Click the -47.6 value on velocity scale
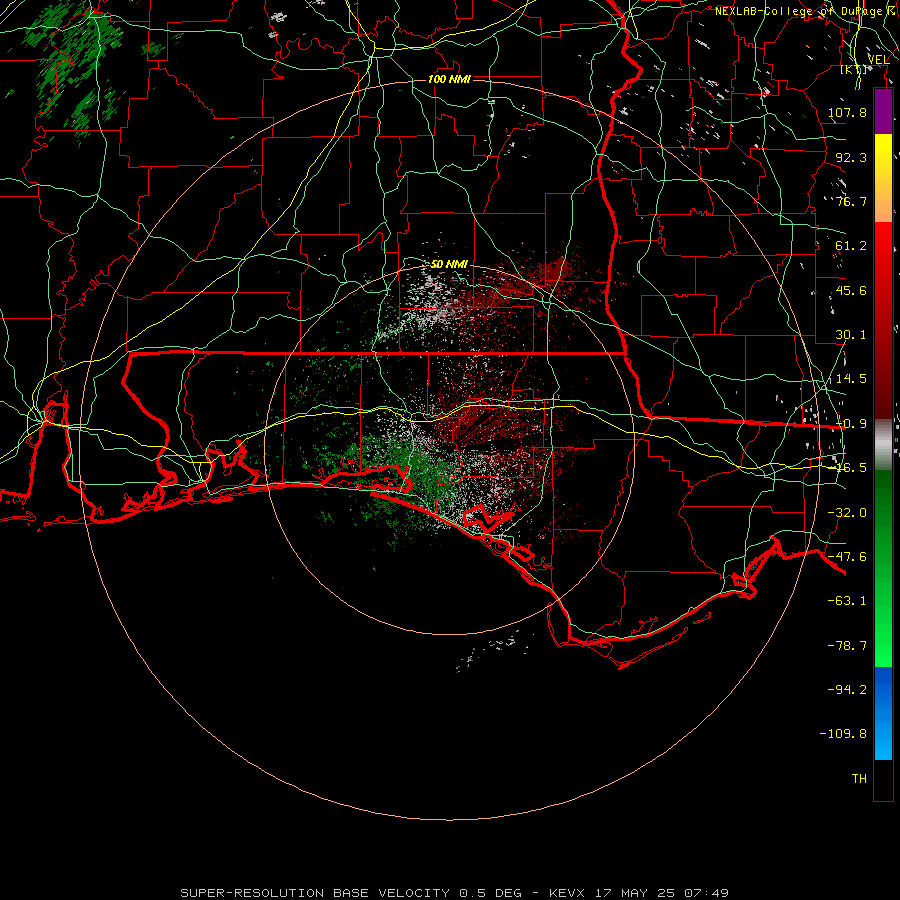The height and width of the screenshot is (900, 900). (x=847, y=557)
